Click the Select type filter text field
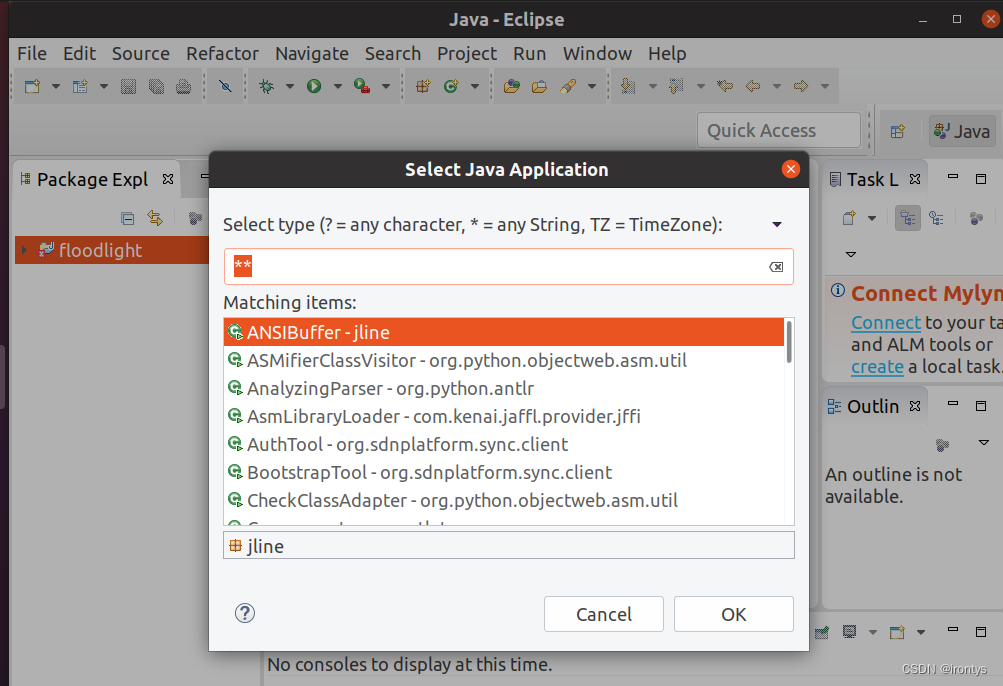 (509, 266)
